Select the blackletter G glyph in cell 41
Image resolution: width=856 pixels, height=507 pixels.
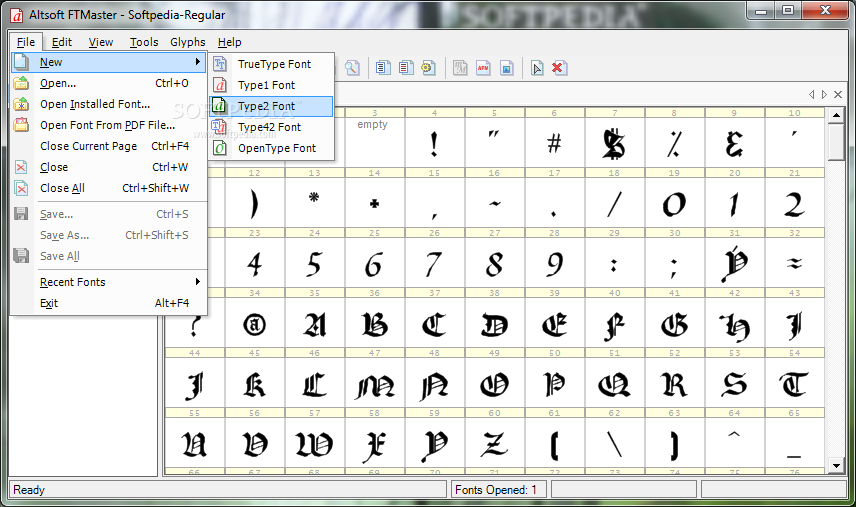click(x=675, y=323)
